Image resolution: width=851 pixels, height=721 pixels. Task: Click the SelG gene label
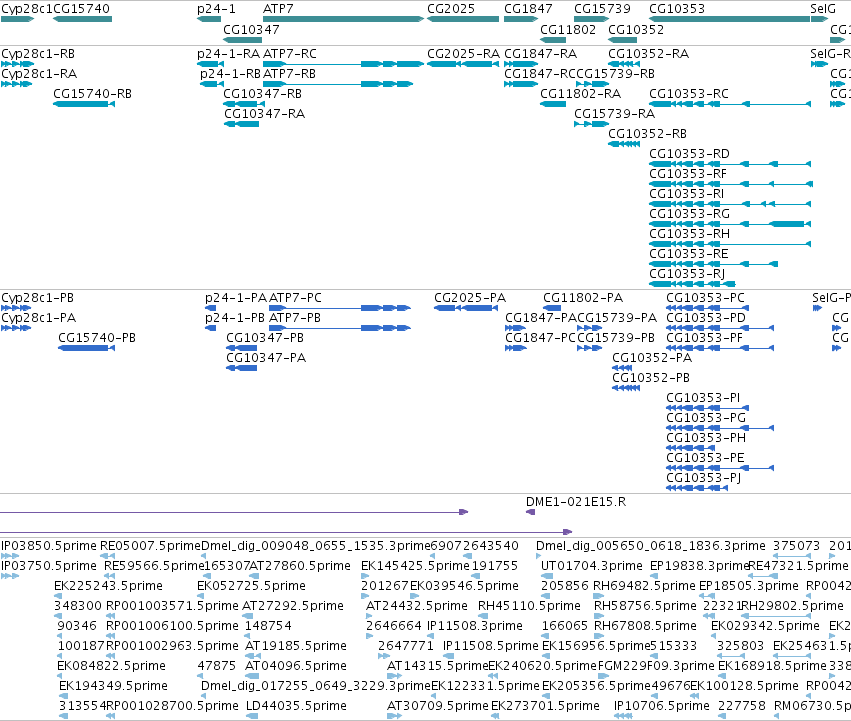823,9
